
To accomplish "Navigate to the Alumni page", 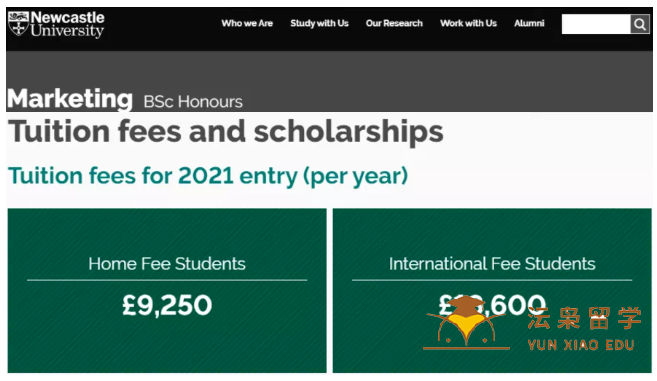I will click(529, 23).
